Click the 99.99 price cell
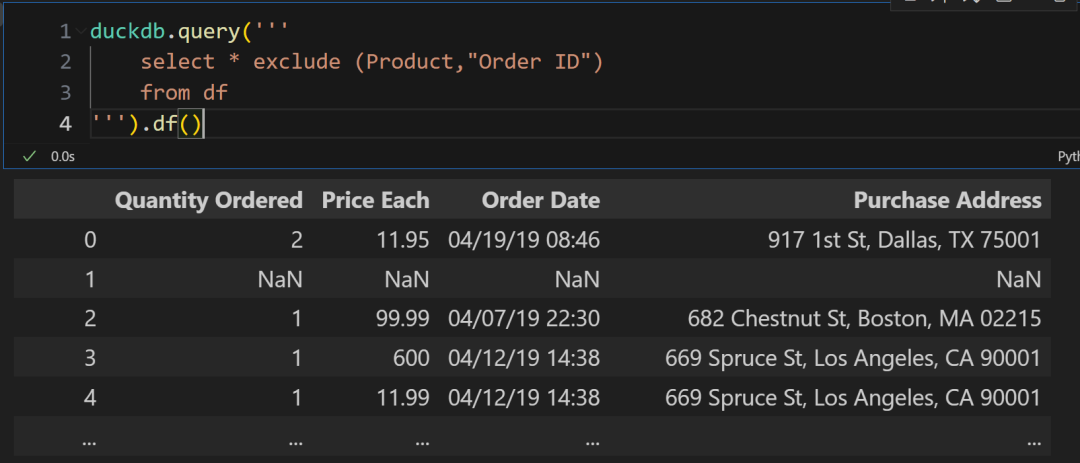Viewport: 1080px width, 463px height. click(401, 319)
